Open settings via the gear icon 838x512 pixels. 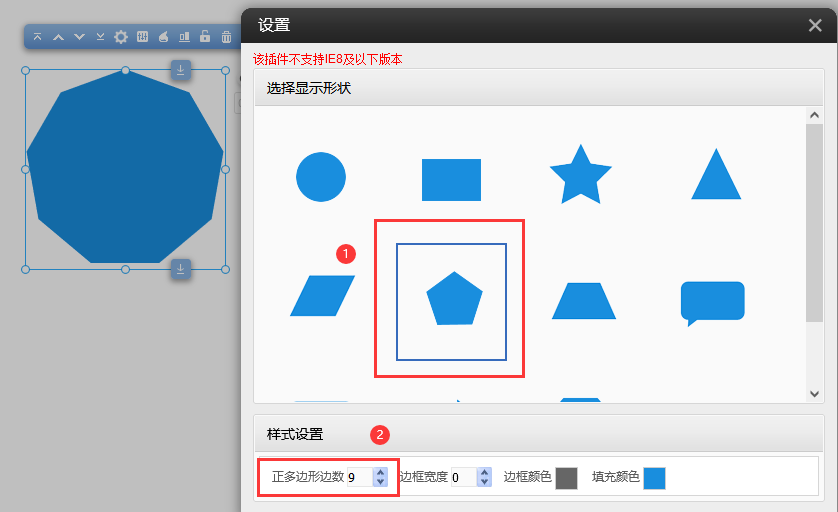pos(121,37)
